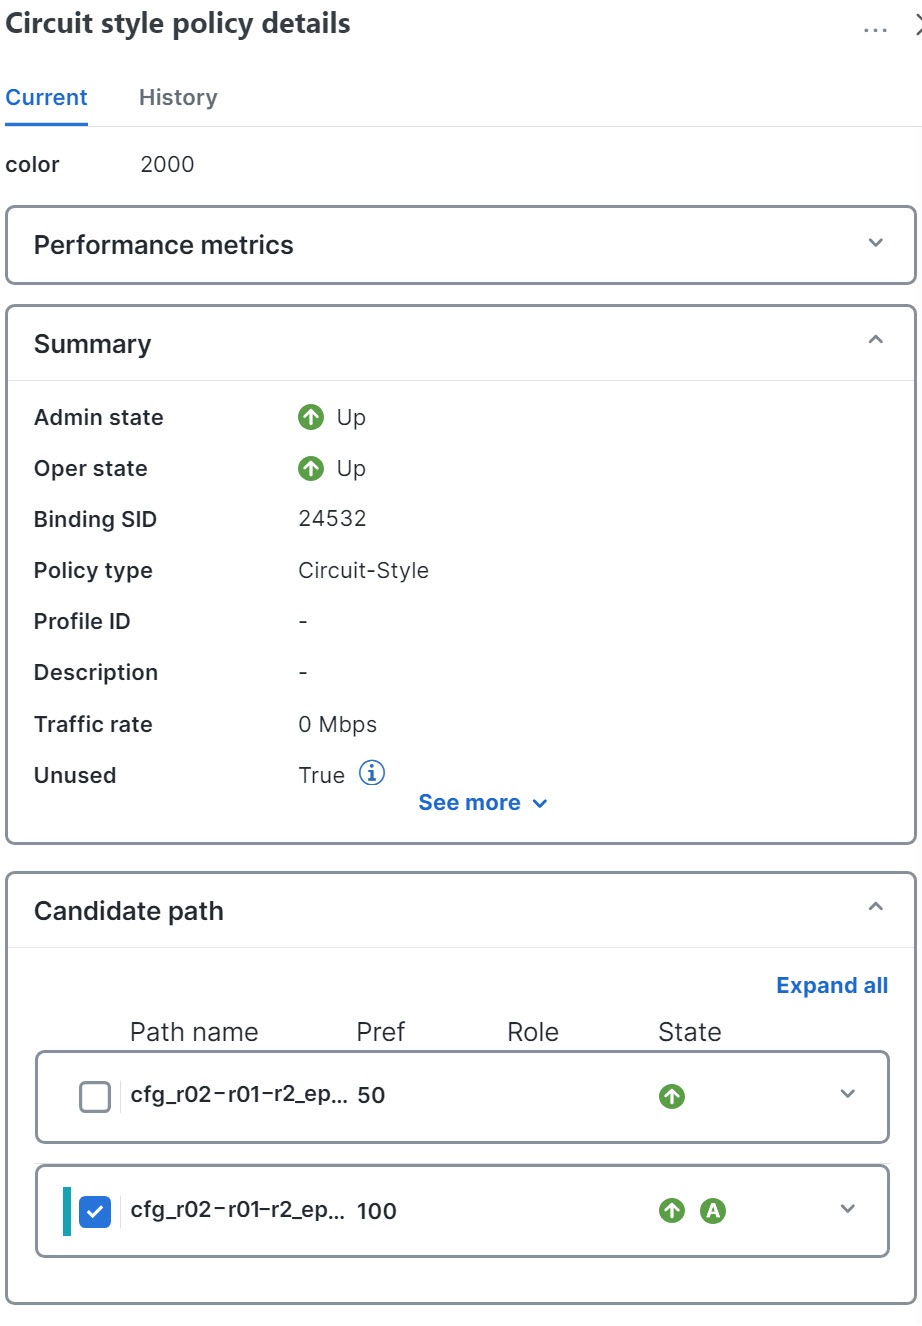The width and height of the screenshot is (922, 1326).
Task: Switch to the History tab
Action: pyautogui.click(x=177, y=97)
